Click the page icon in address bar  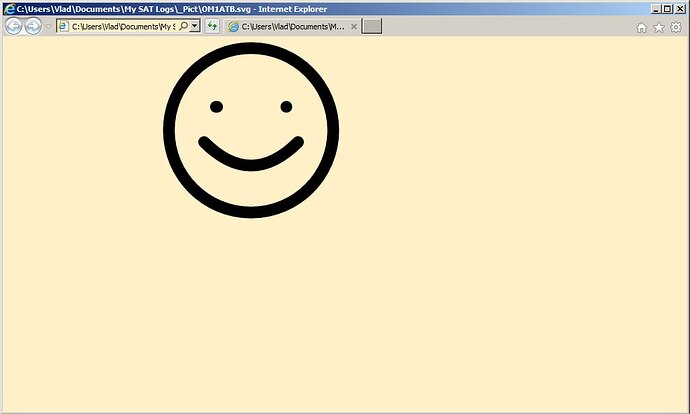(63, 26)
